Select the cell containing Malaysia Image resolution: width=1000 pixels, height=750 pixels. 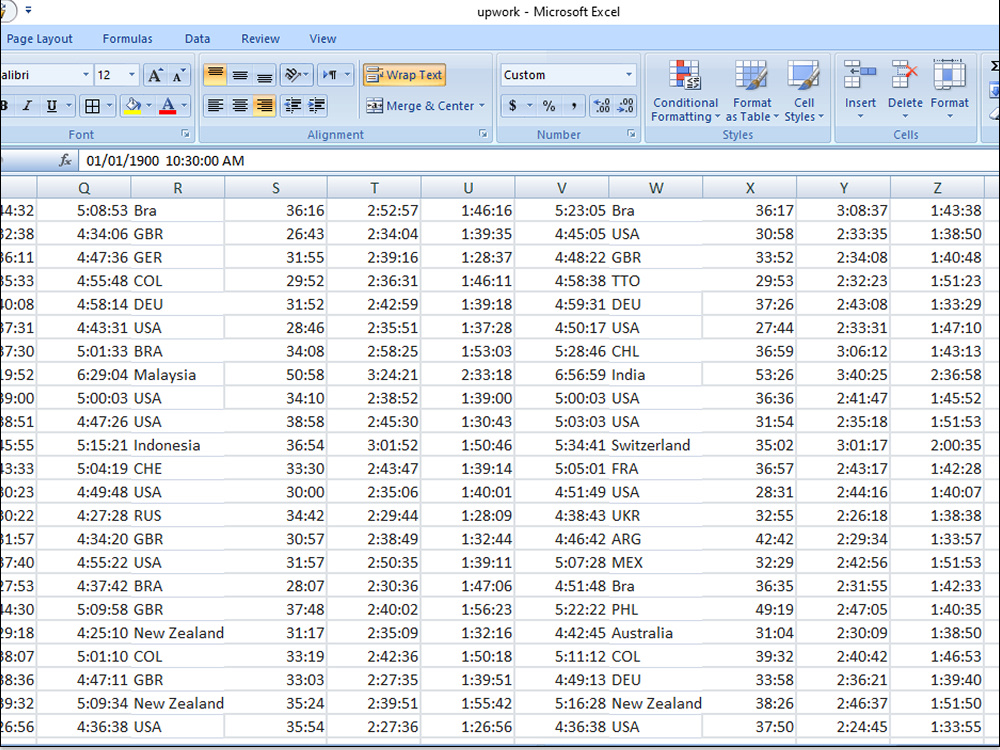tap(178, 375)
